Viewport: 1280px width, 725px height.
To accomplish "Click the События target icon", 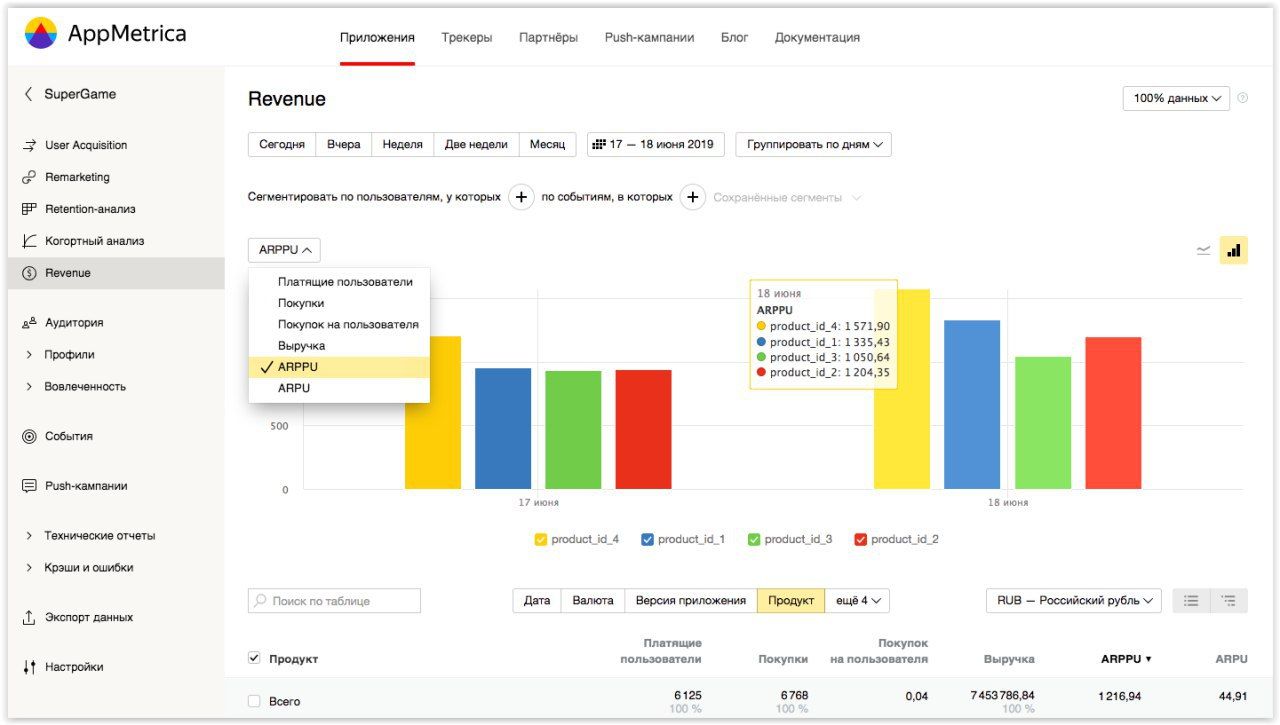I will pyautogui.click(x=29, y=436).
